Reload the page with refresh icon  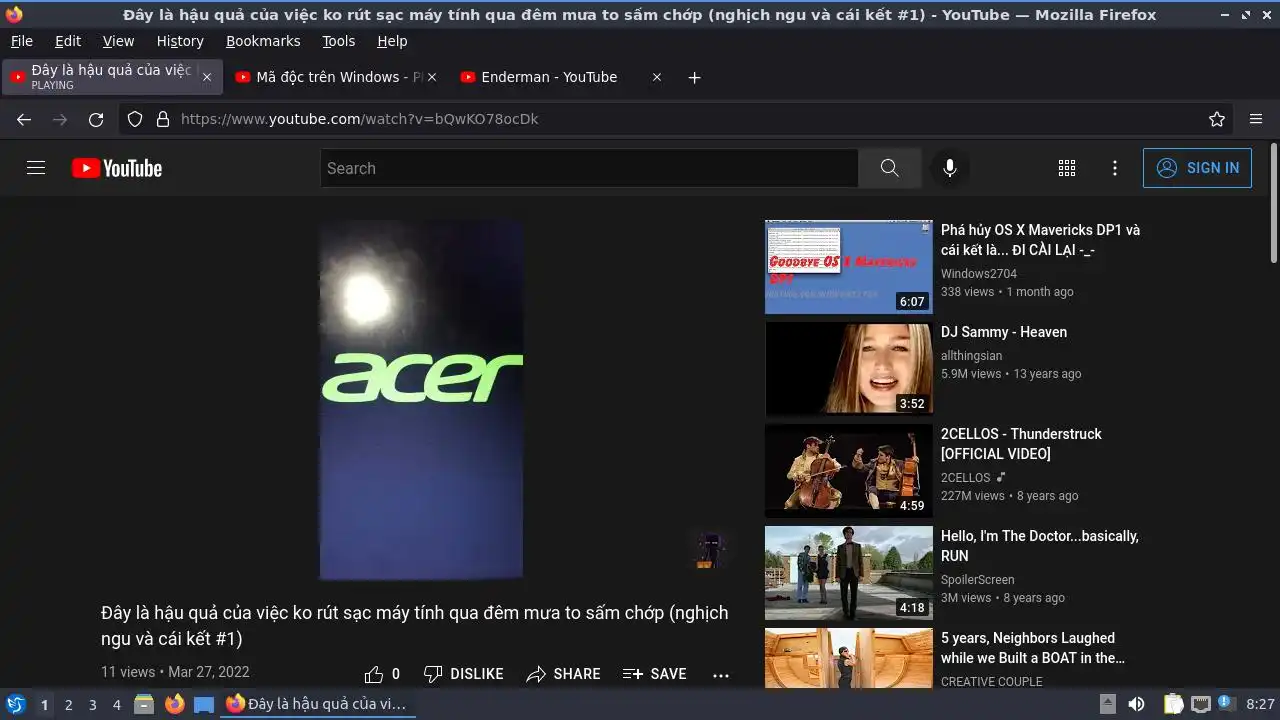tap(96, 119)
